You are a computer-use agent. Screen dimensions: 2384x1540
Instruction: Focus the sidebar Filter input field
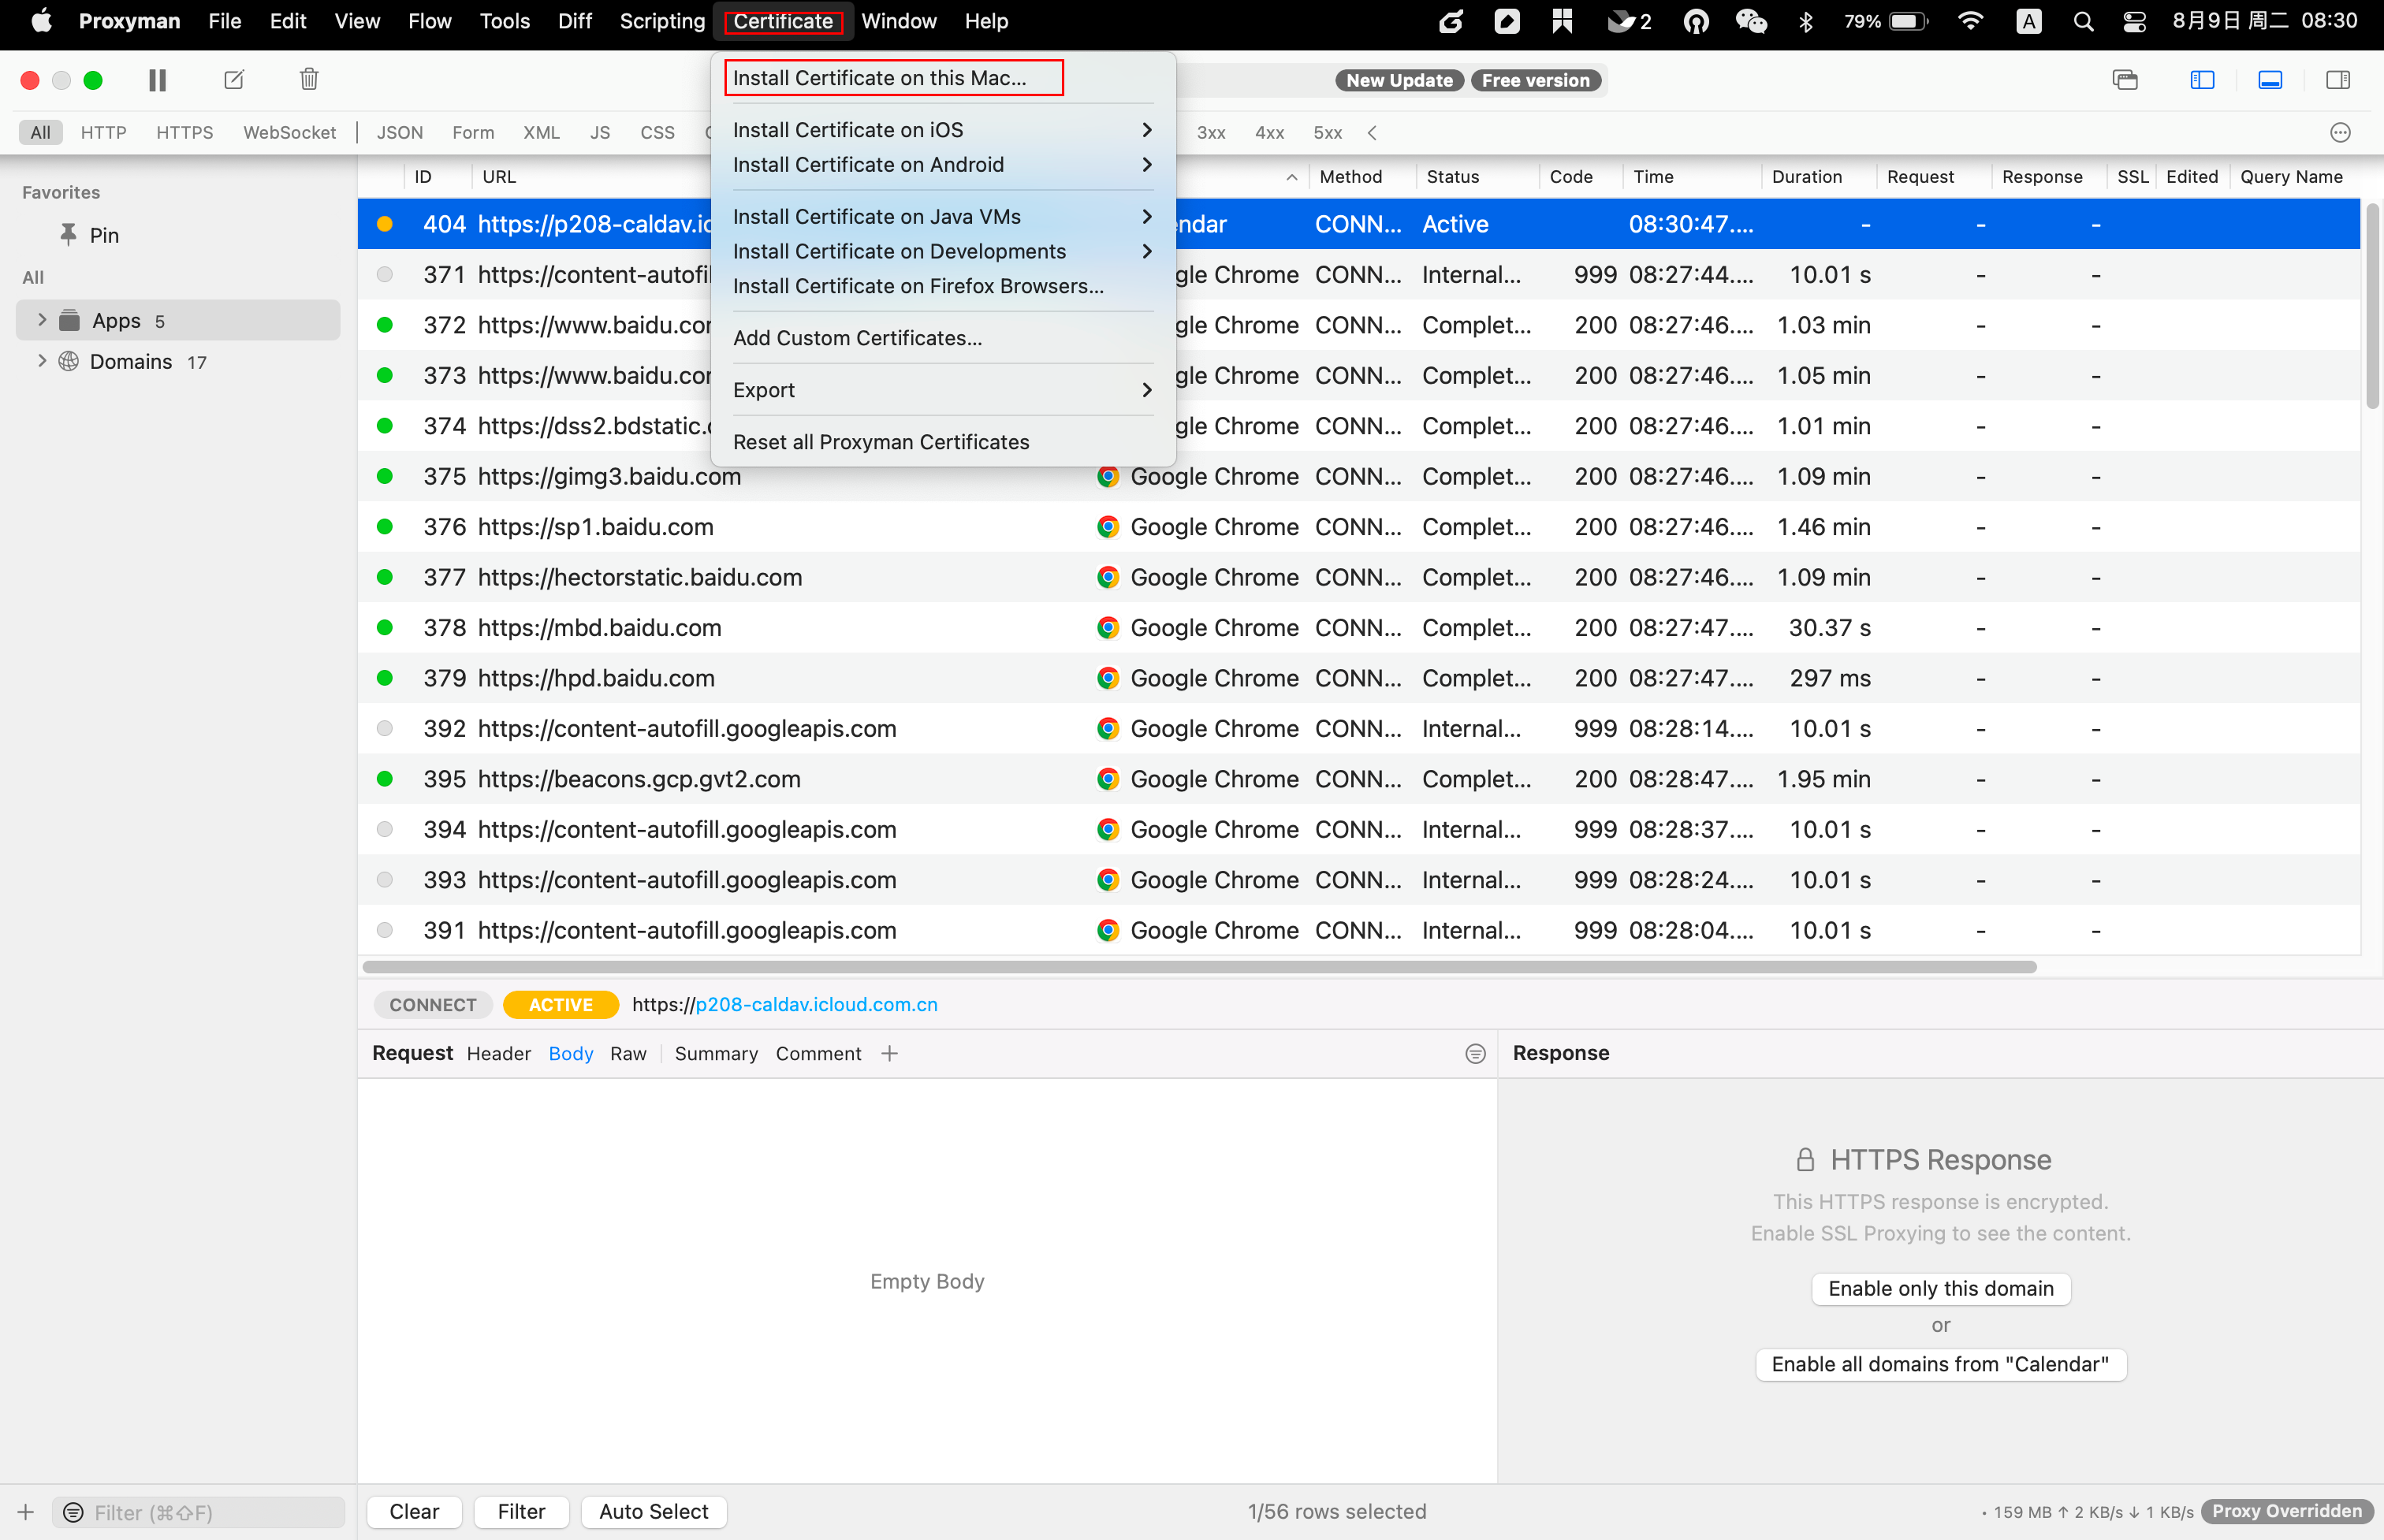click(198, 1512)
